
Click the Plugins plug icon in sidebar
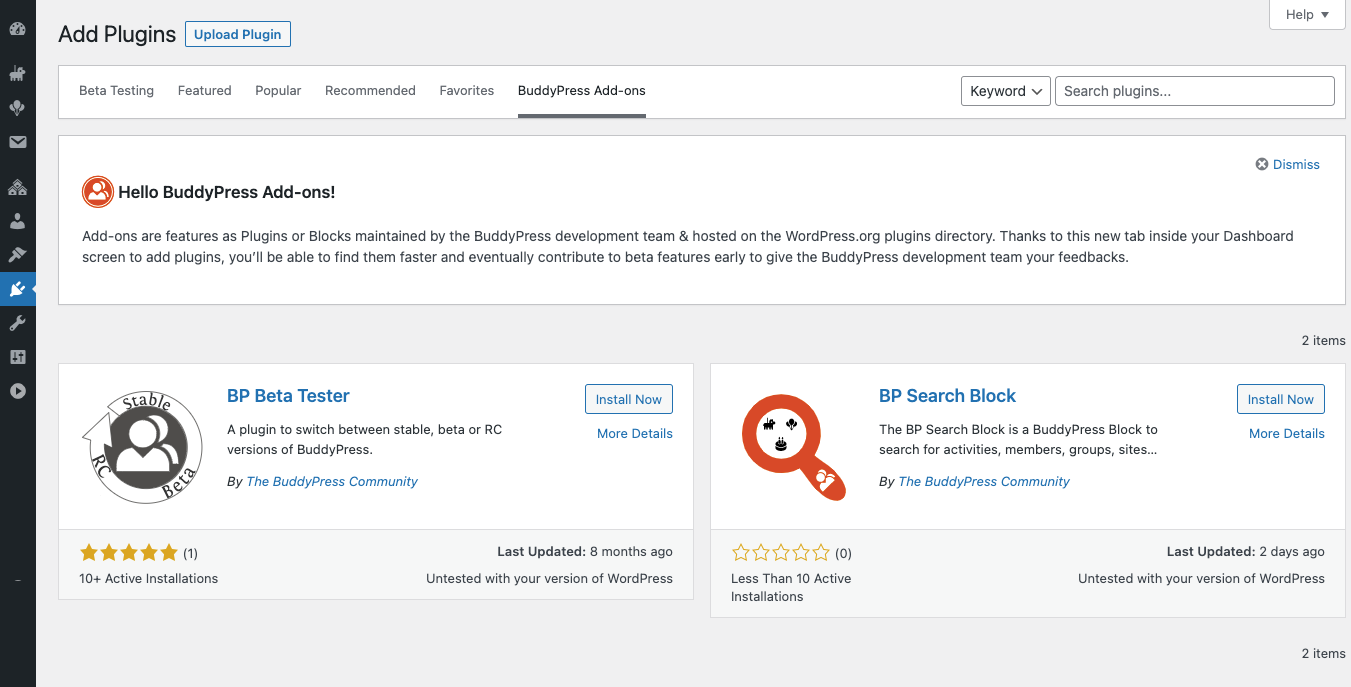[17, 289]
